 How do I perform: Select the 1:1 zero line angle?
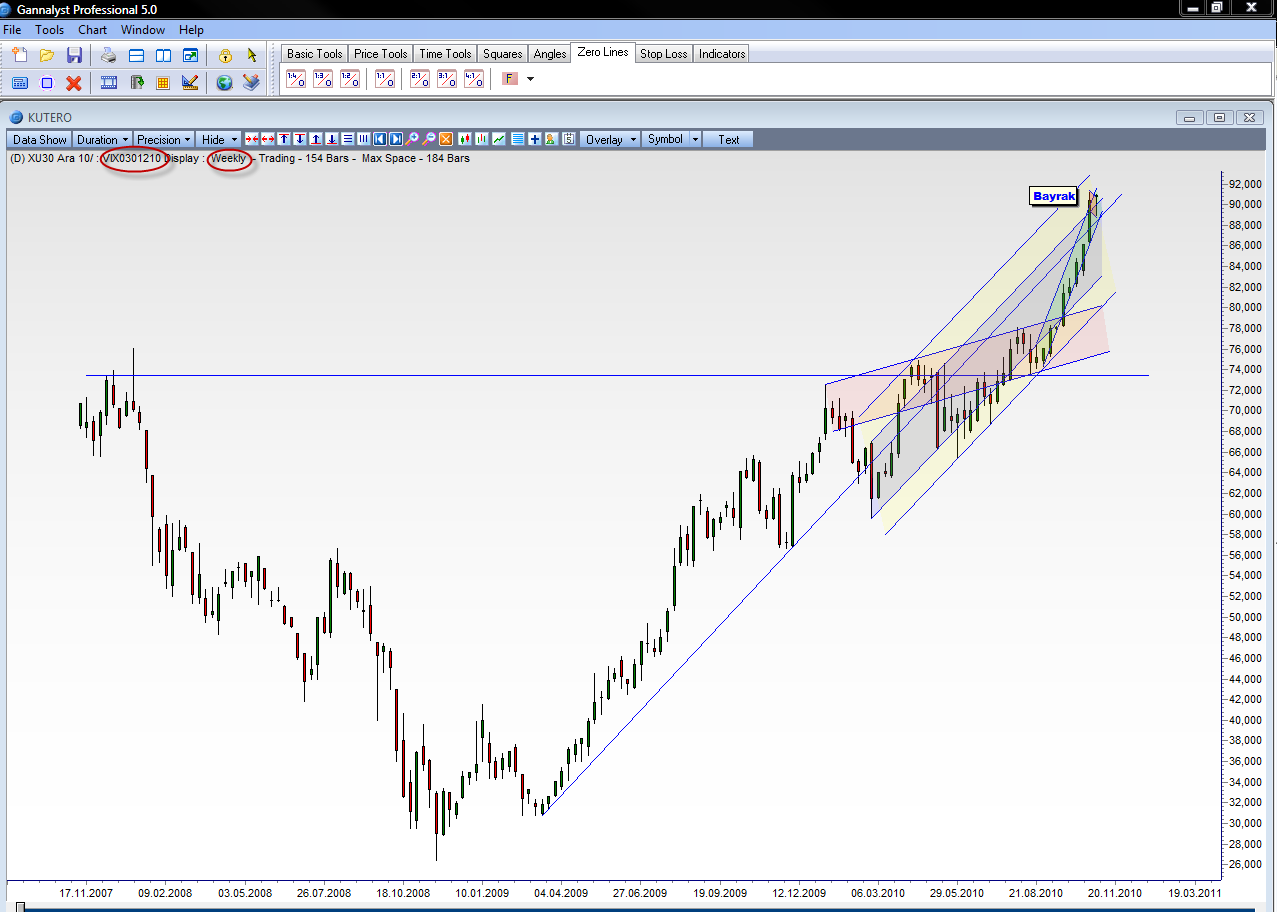pyautogui.click(x=385, y=79)
